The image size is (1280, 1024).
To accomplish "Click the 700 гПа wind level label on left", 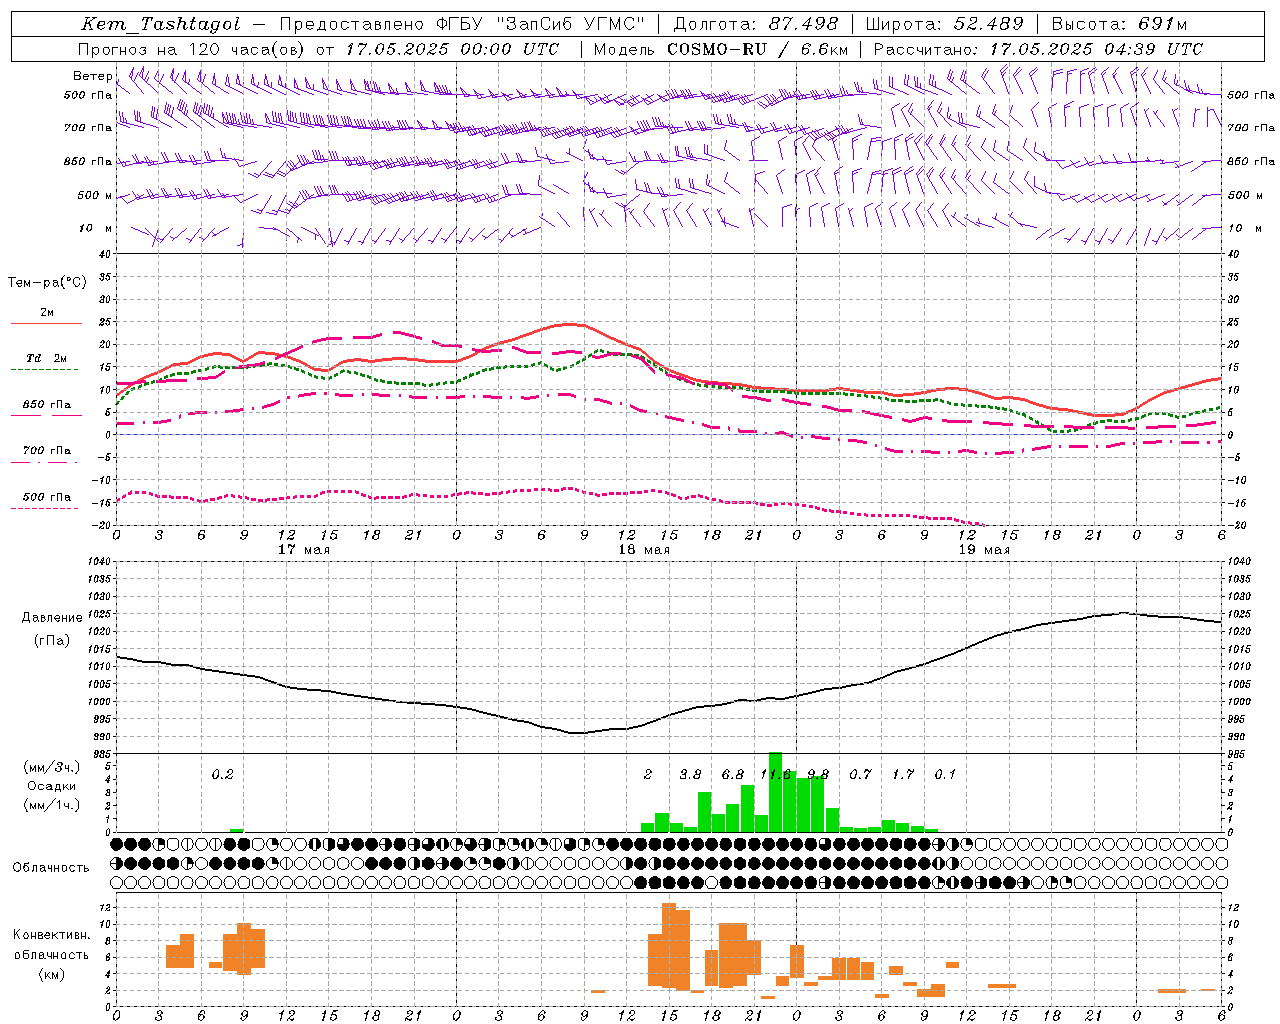I will click(88, 128).
